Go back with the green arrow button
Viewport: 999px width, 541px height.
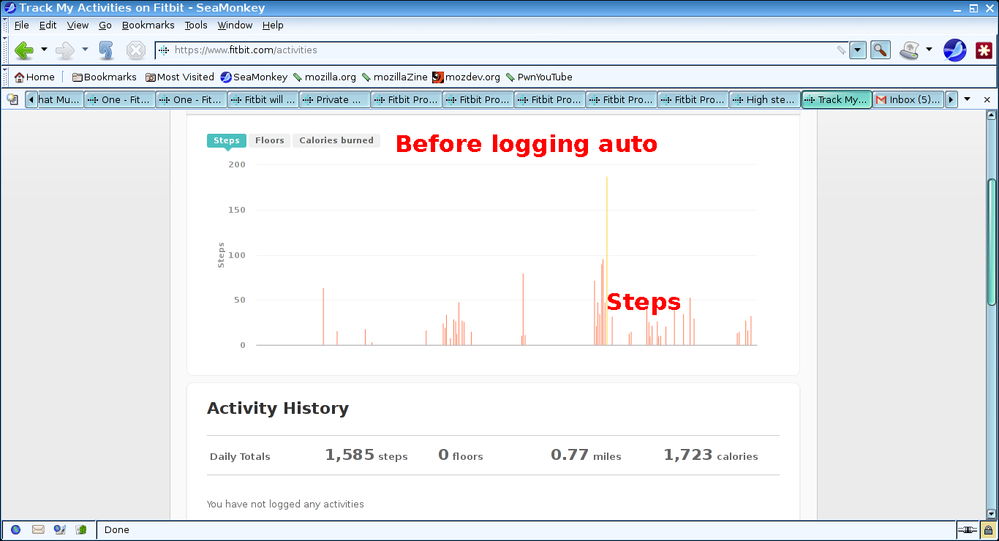pyautogui.click(x=24, y=50)
